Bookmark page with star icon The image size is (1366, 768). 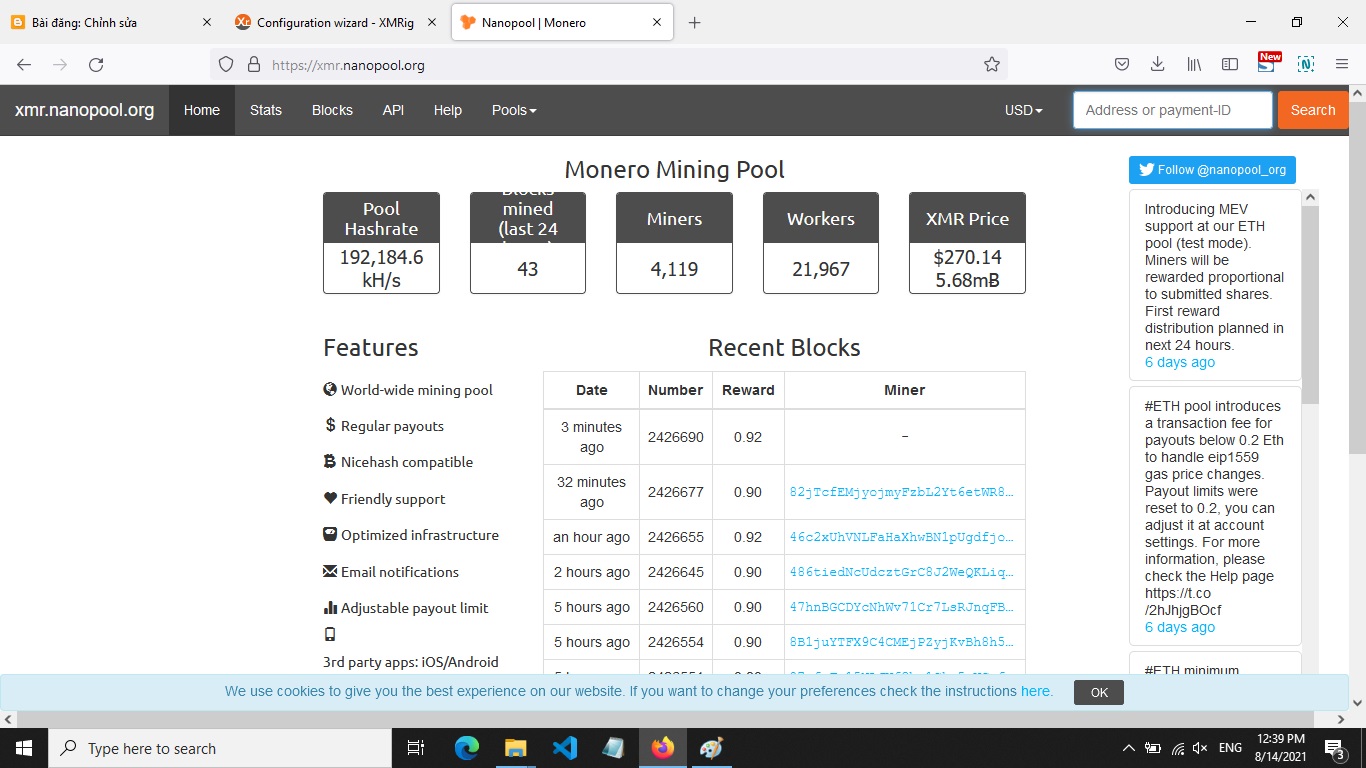pyautogui.click(x=991, y=64)
